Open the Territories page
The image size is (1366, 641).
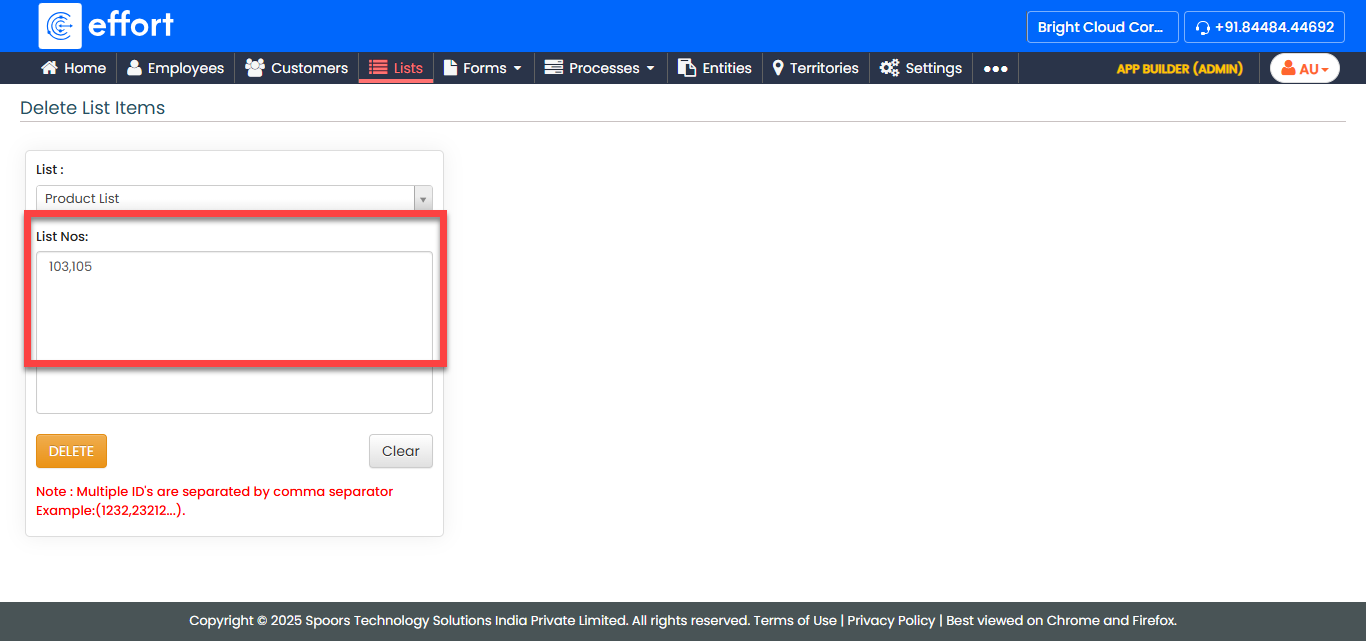(x=815, y=68)
